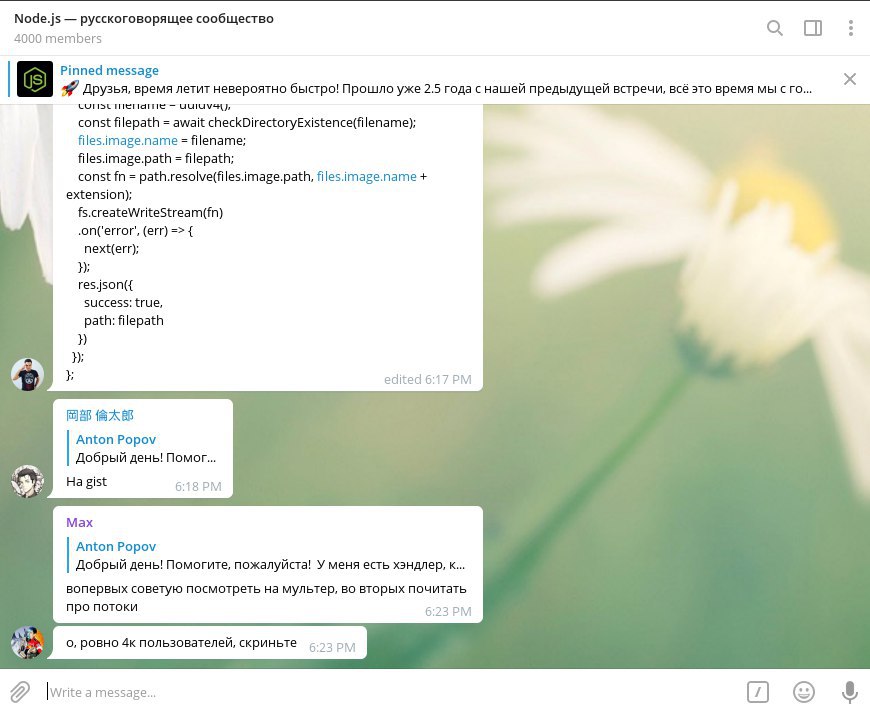Screen dimensions: 870x709
Task: Click the 6:18 PM timestamp
Action: tap(198, 487)
